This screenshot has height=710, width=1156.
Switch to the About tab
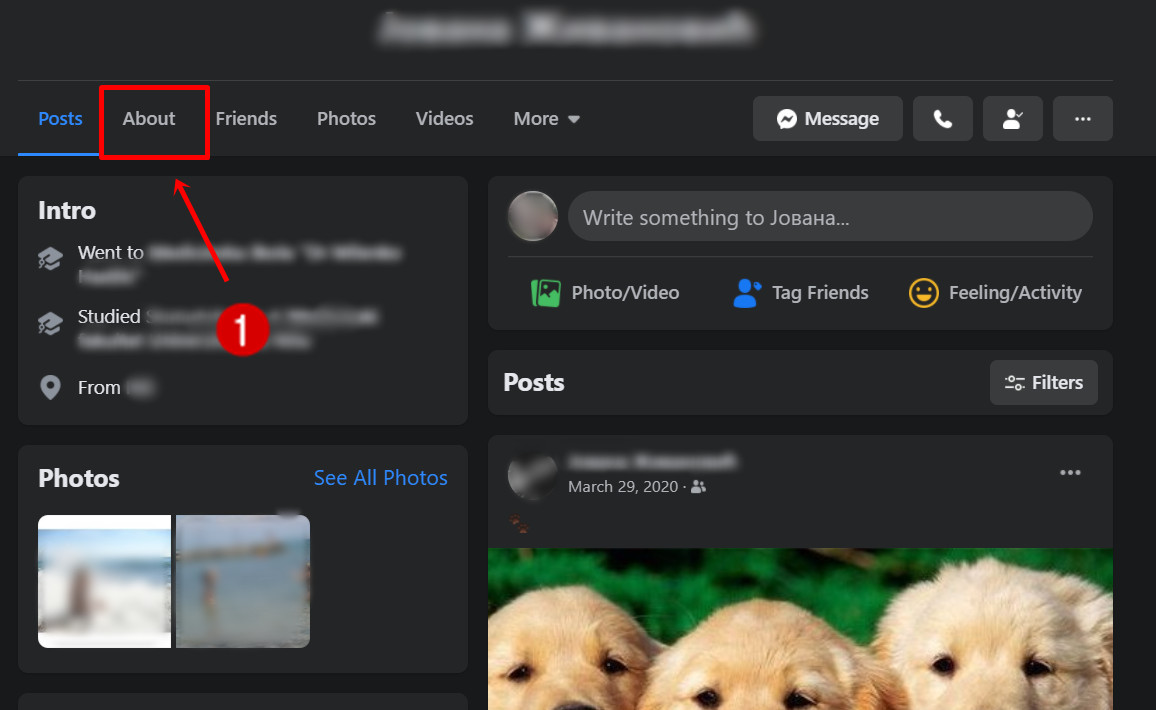149,119
